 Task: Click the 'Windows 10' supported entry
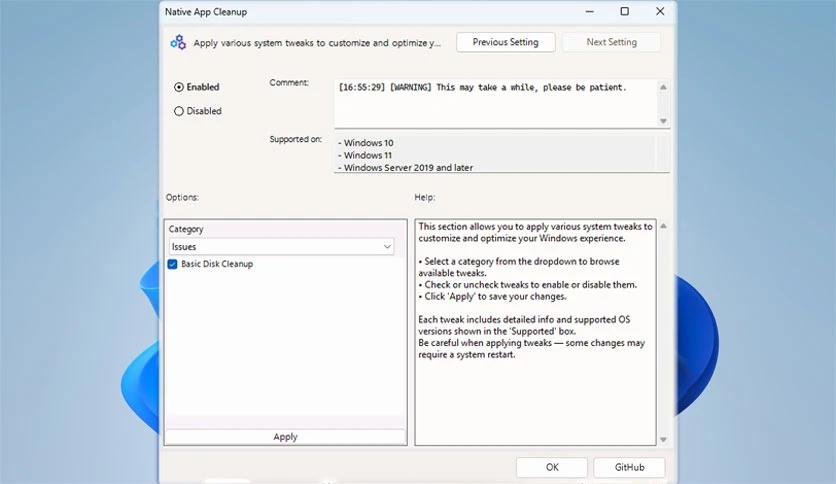366,143
